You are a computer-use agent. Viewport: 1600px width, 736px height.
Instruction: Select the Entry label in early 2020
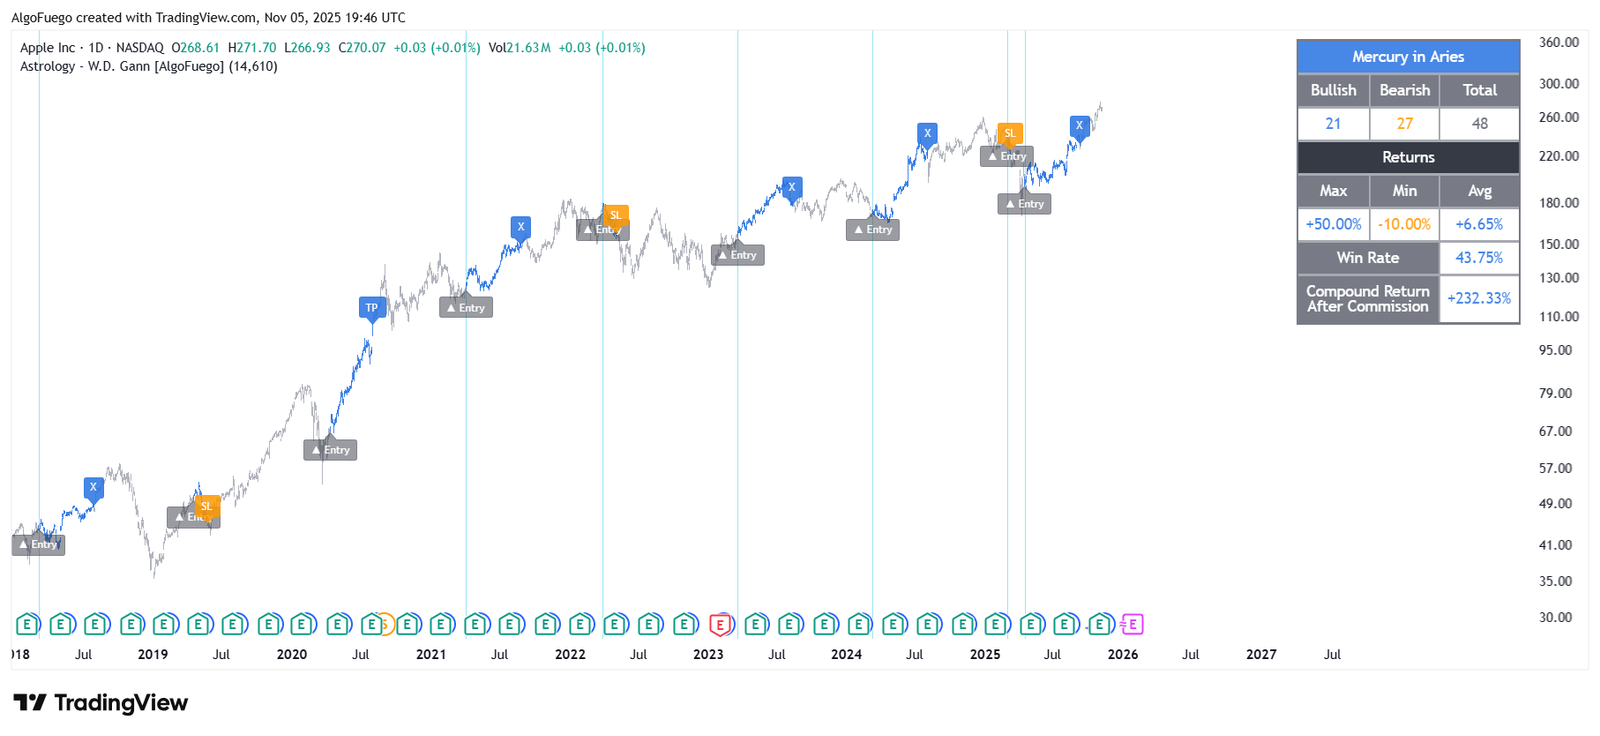pos(330,450)
